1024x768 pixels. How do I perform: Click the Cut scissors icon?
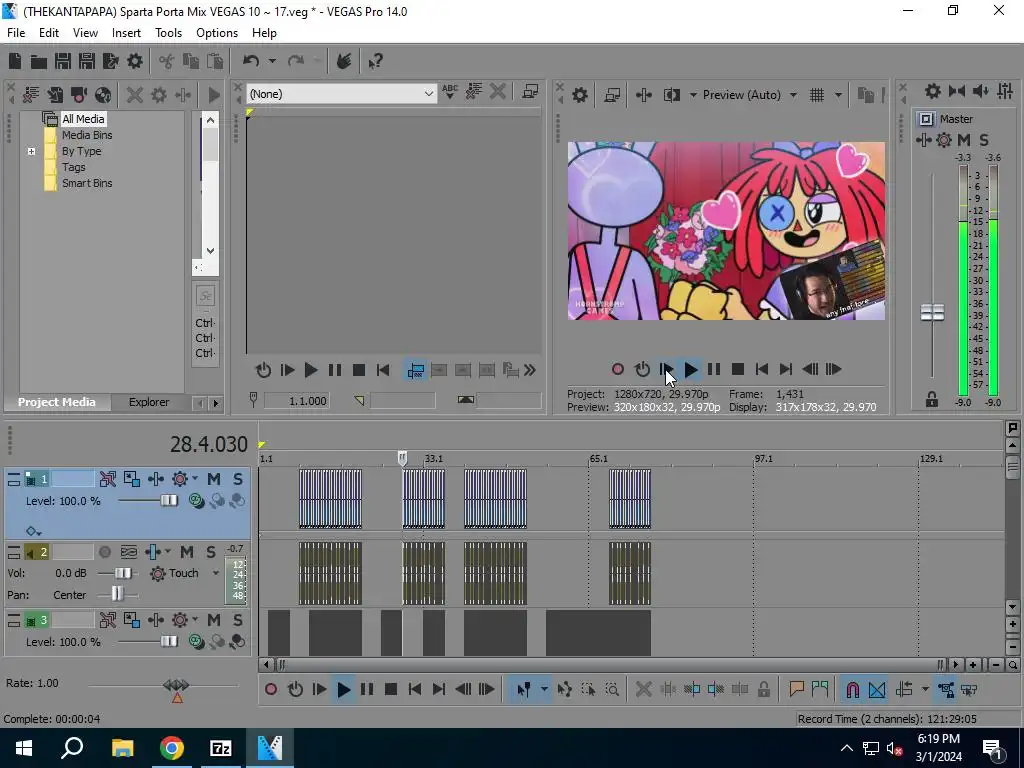click(x=166, y=61)
